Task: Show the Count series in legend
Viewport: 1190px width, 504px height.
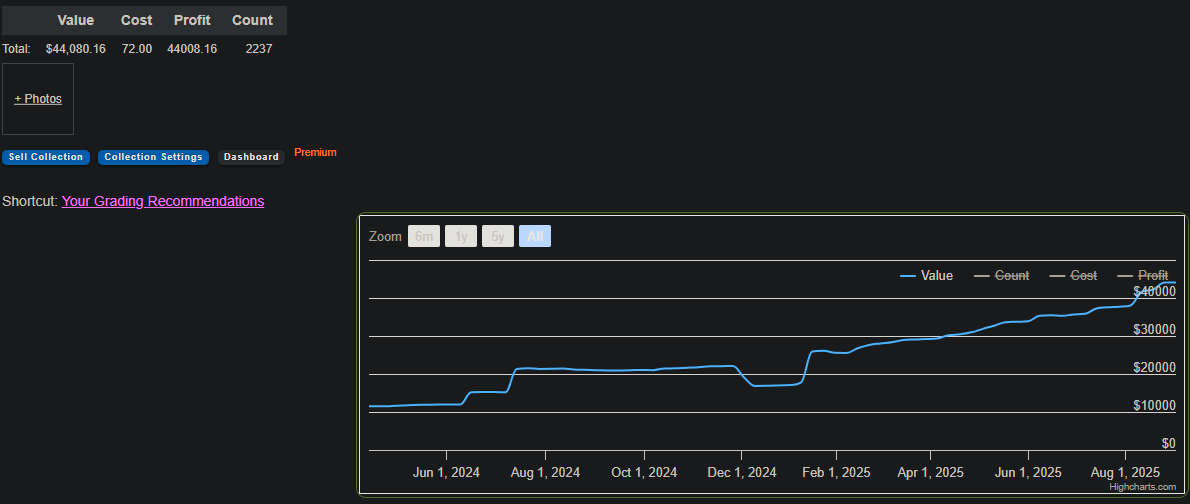Action: [x=1002, y=276]
